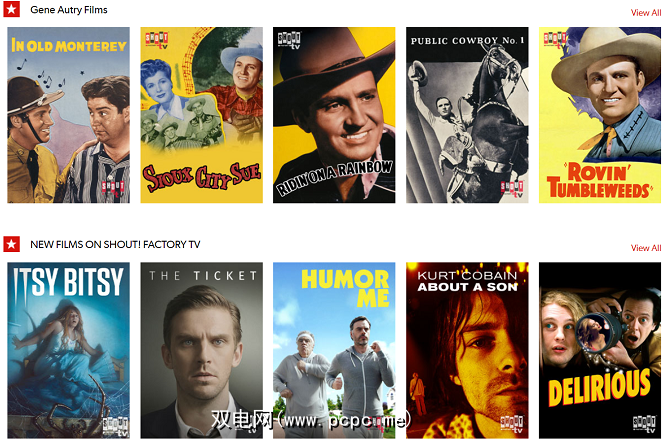Click Shout TV logo on Rovin' Tumbleweeds poster
This screenshot has height=444, width=670.
tap(555, 39)
